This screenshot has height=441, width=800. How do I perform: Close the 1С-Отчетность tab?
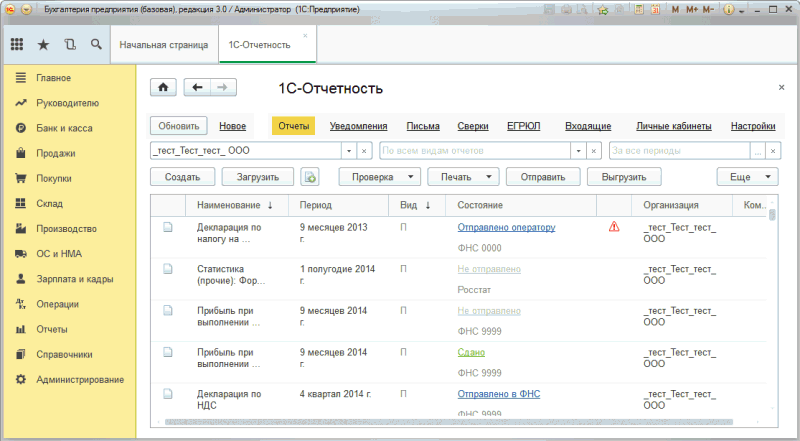click(x=305, y=36)
